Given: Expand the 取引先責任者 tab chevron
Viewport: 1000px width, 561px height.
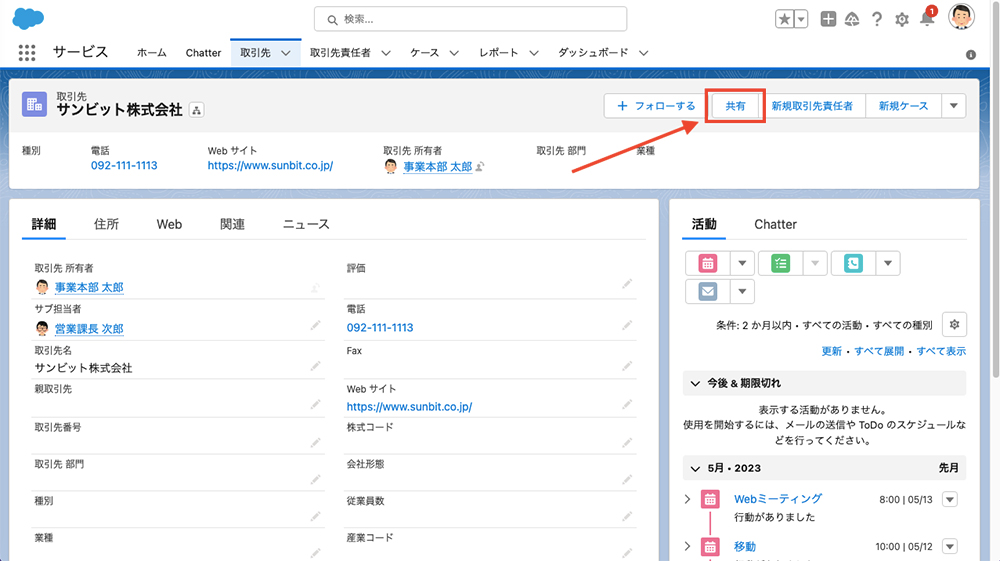Looking at the screenshot, I should coord(386,54).
